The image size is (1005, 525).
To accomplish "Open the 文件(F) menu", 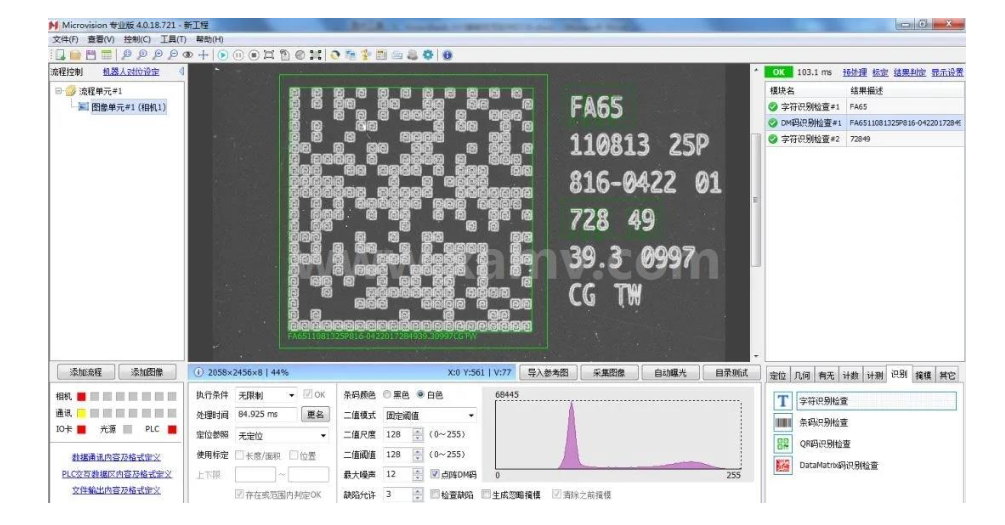I will (x=65, y=40).
